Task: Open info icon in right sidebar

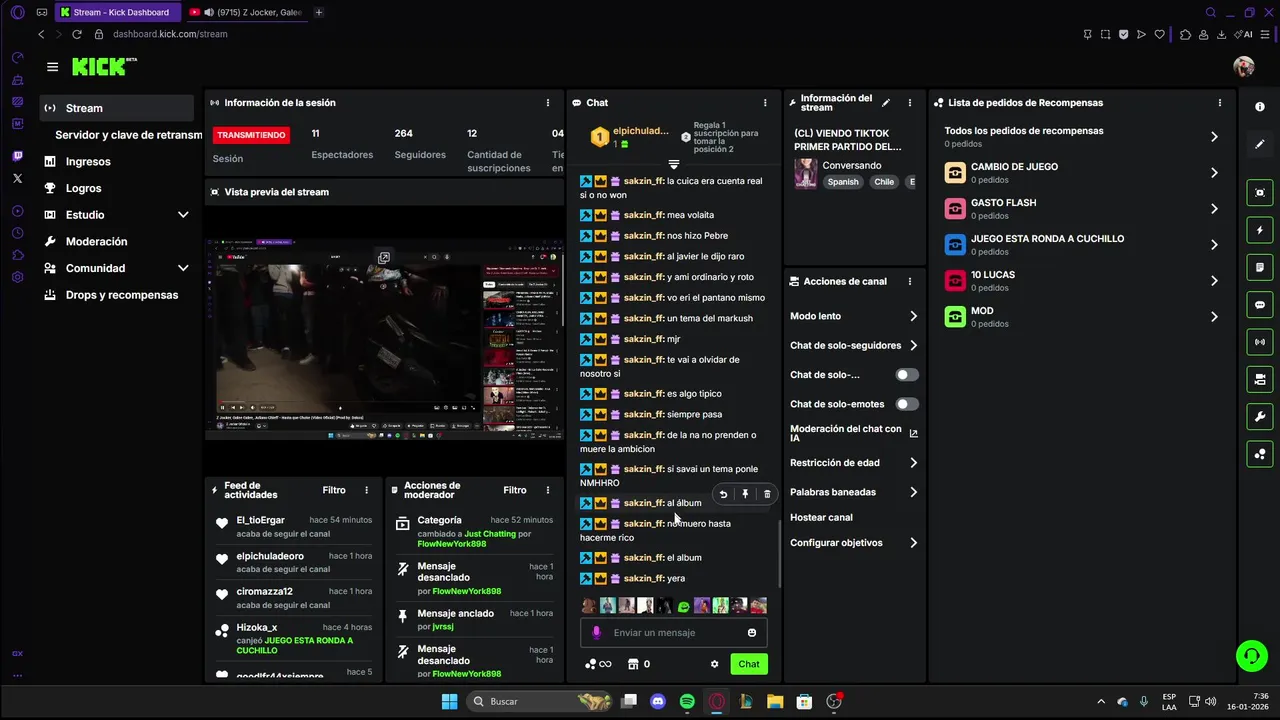Action: click(x=1260, y=107)
